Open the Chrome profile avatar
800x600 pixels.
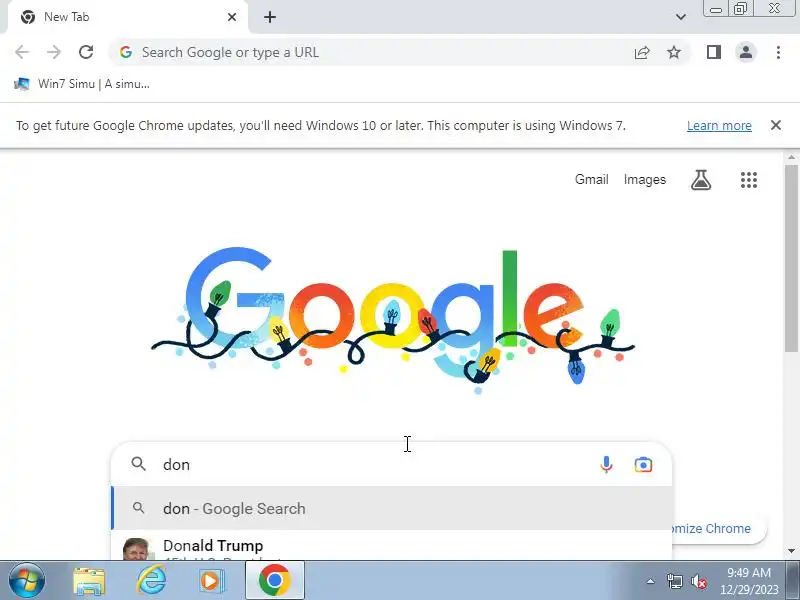point(745,52)
